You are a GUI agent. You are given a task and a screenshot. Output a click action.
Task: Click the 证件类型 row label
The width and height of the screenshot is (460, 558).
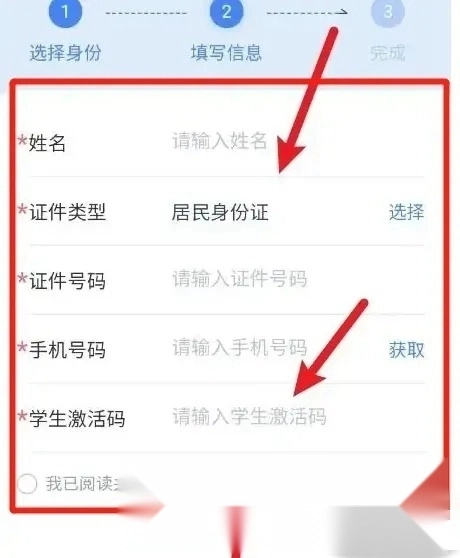tap(67, 212)
